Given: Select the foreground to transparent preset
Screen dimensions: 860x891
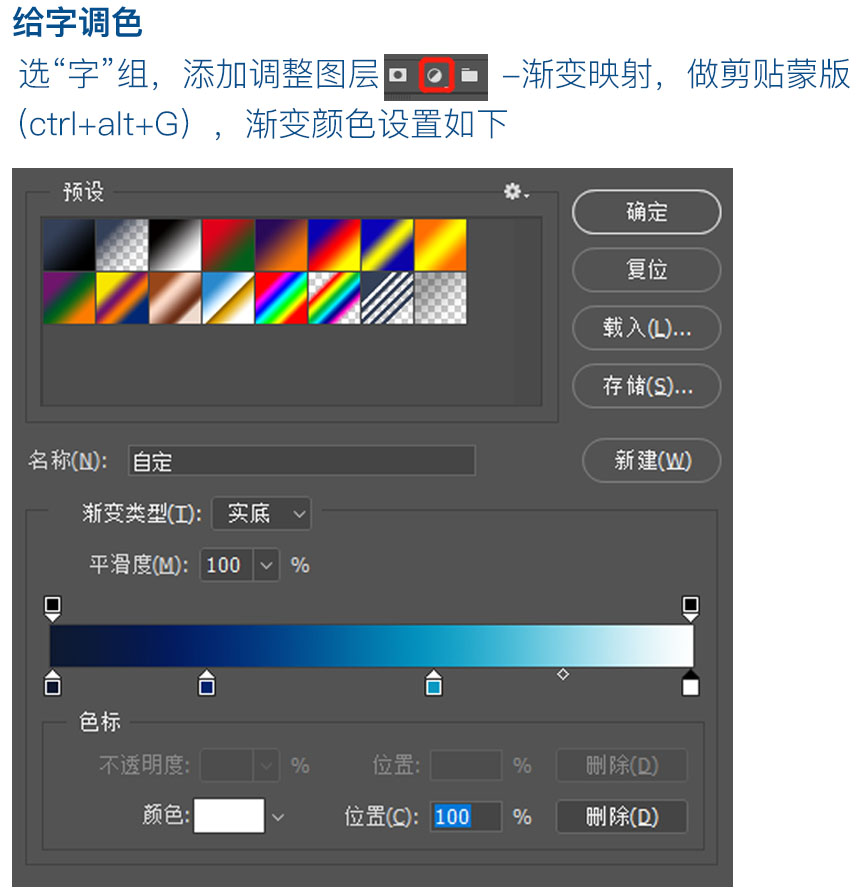Looking at the screenshot, I should (122, 245).
